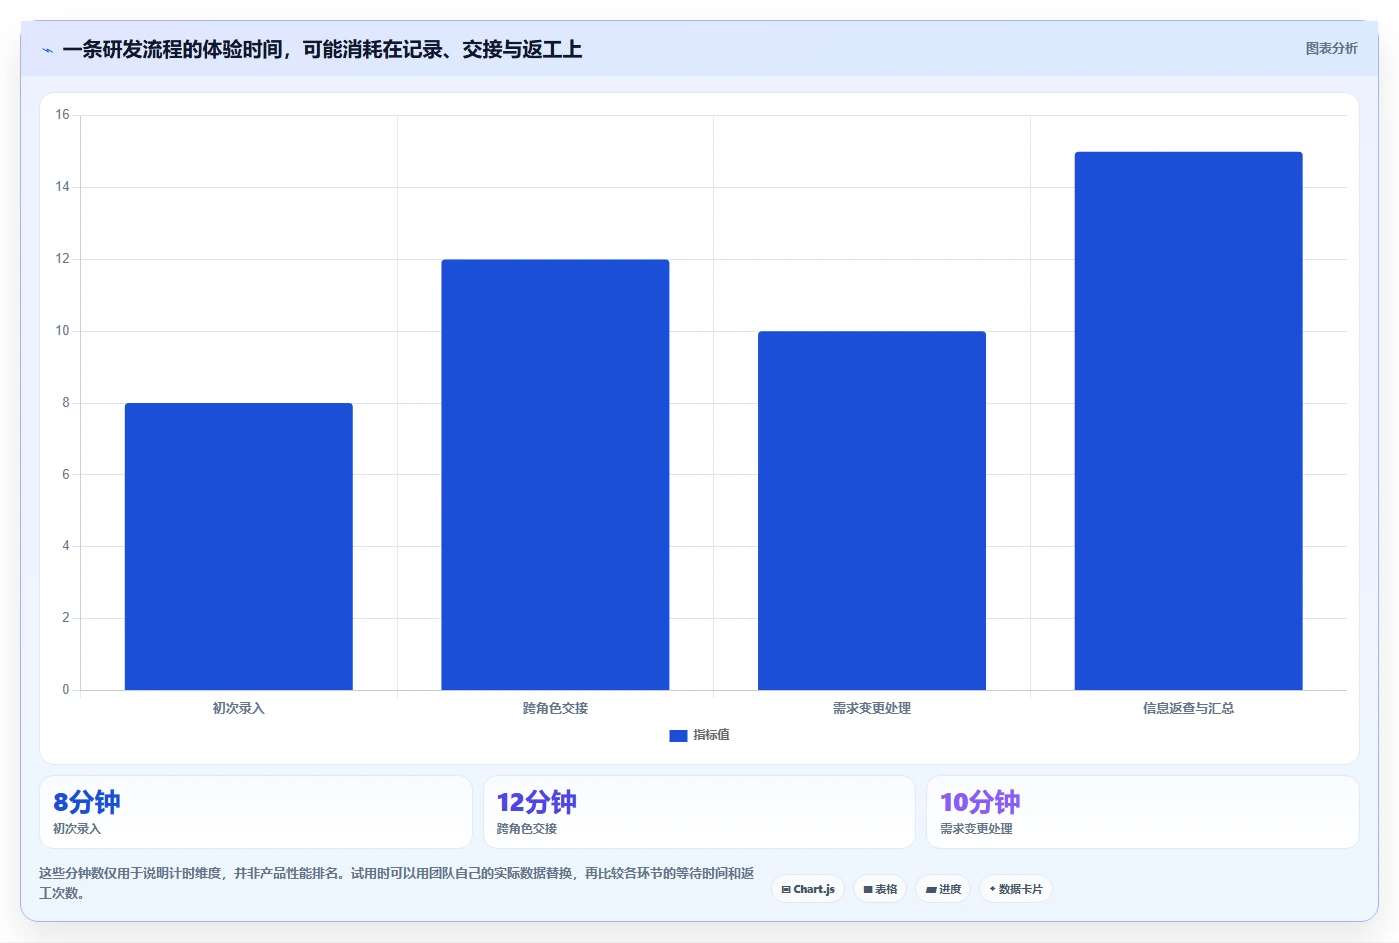Viewport: 1399px width, 943px height.
Task: Select the 信息返查与汇总 bar in chart
Action: click(x=1188, y=421)
